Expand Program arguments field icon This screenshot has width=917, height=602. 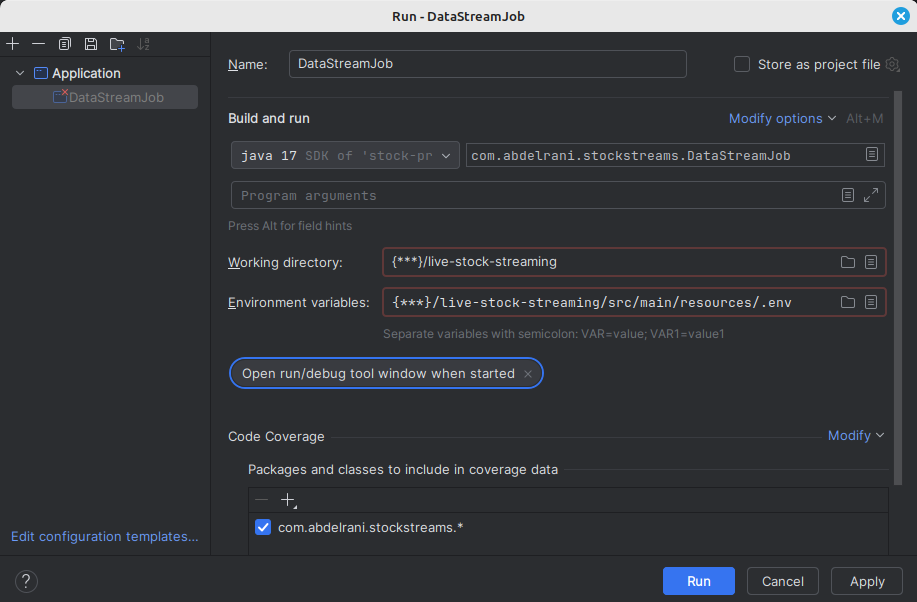click(x=871, y=195)
